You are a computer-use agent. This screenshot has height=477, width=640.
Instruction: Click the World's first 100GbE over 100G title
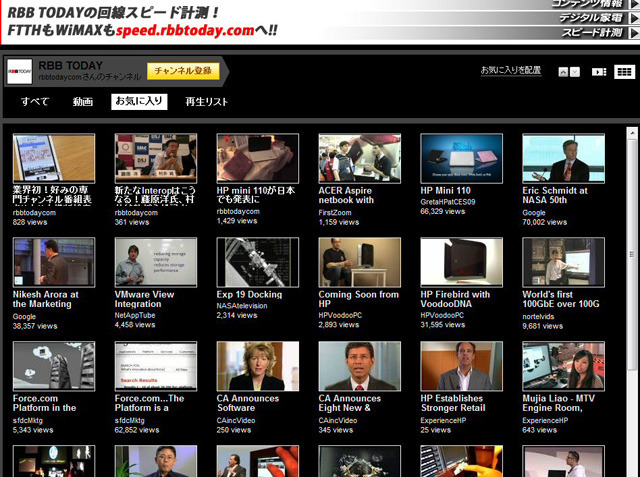click(x=561, y=299)
